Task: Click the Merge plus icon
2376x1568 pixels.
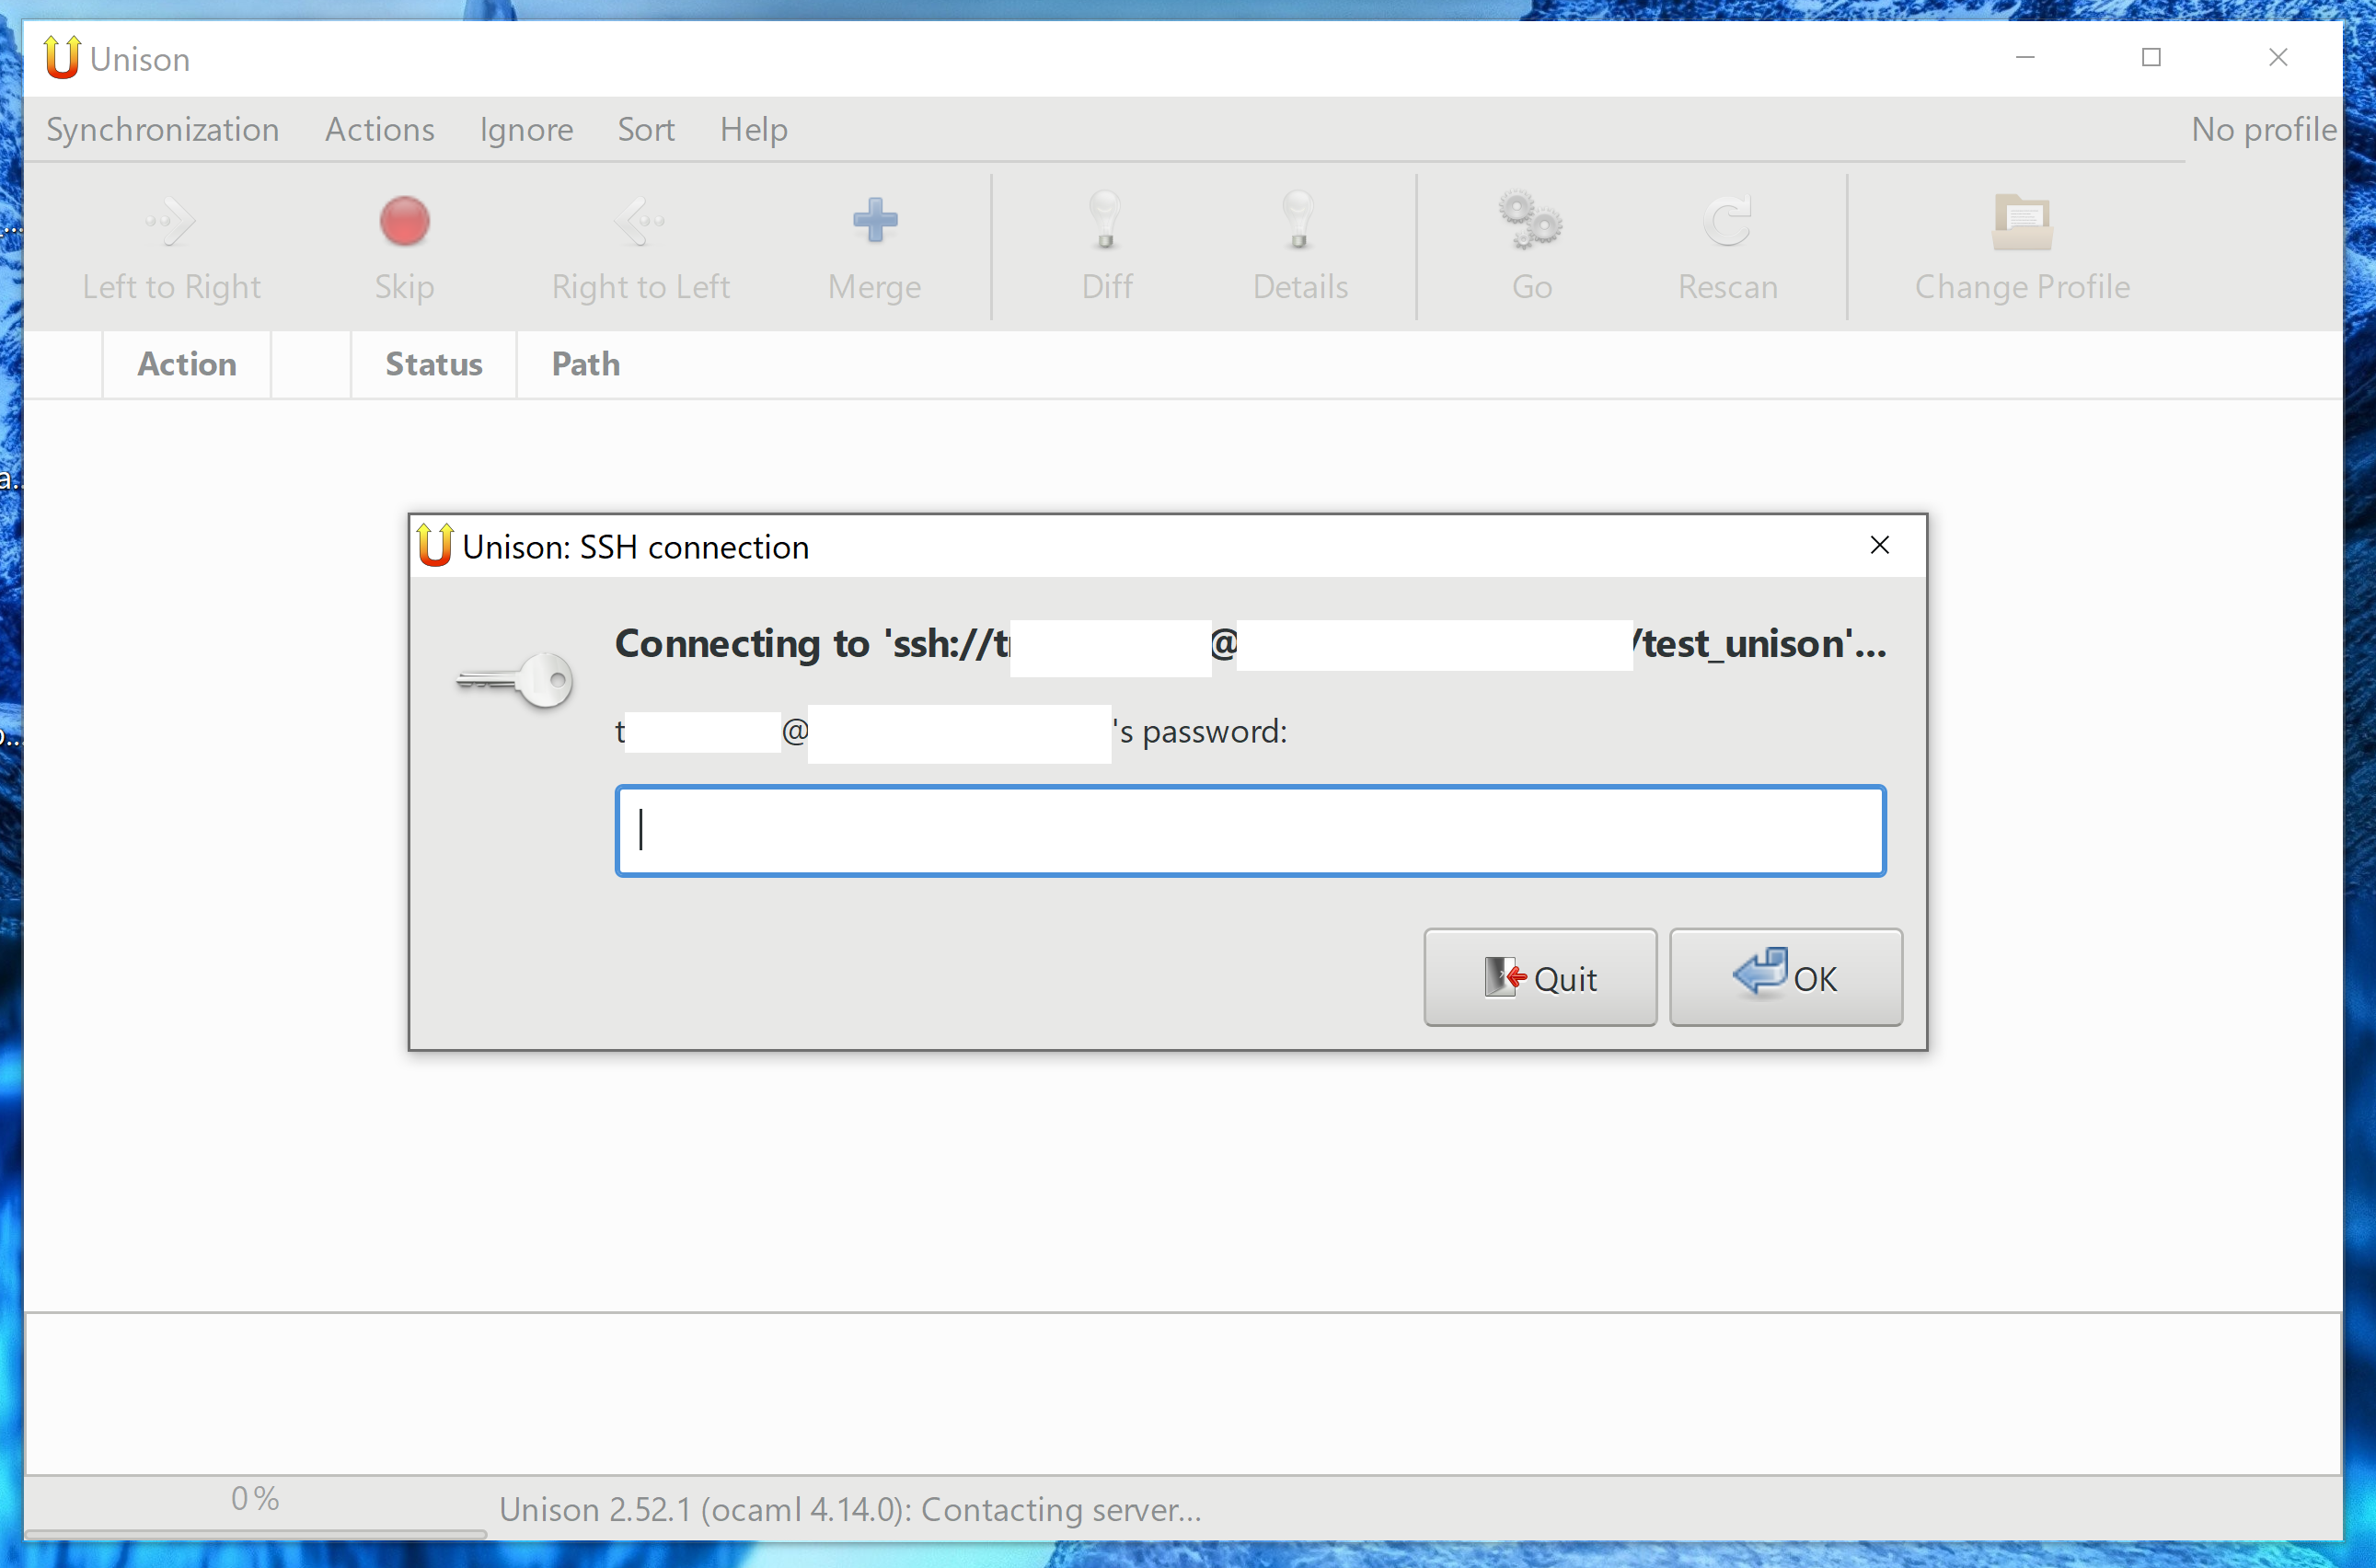Action: click(874, 222)
